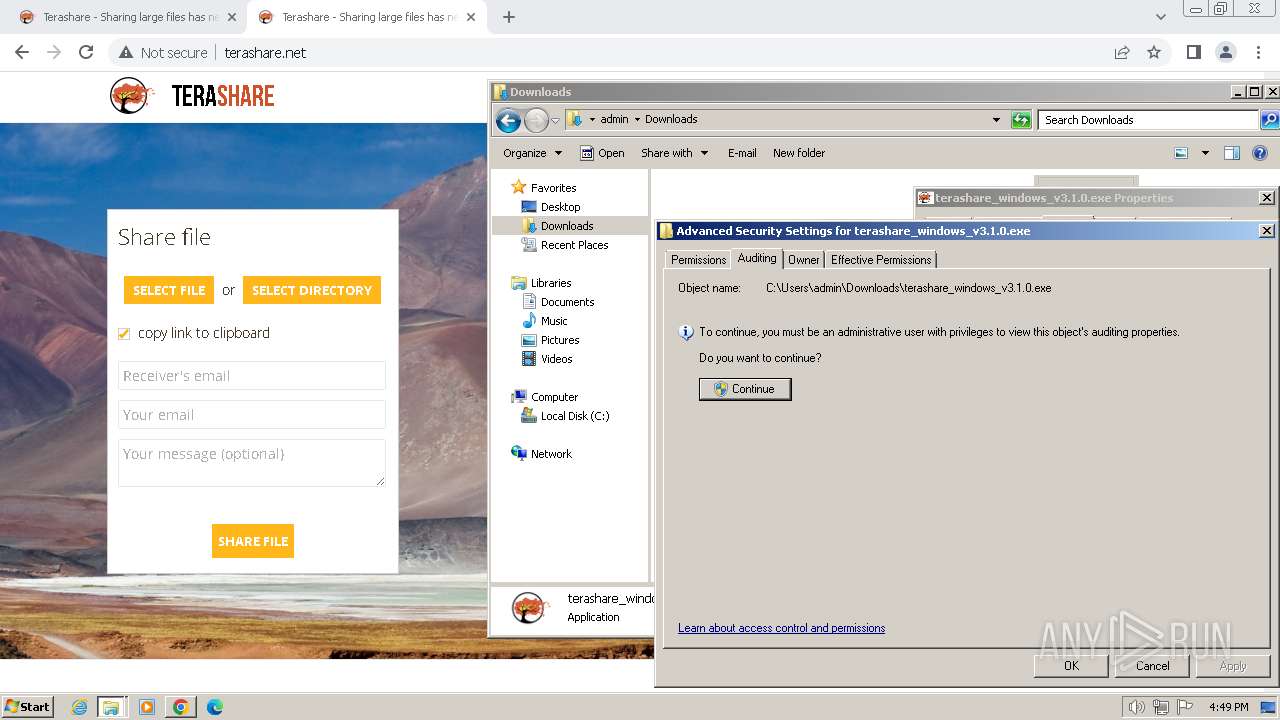Open explorer Help question mark icon
This screenshot has height=720, width=1280.
[1260, 153]
